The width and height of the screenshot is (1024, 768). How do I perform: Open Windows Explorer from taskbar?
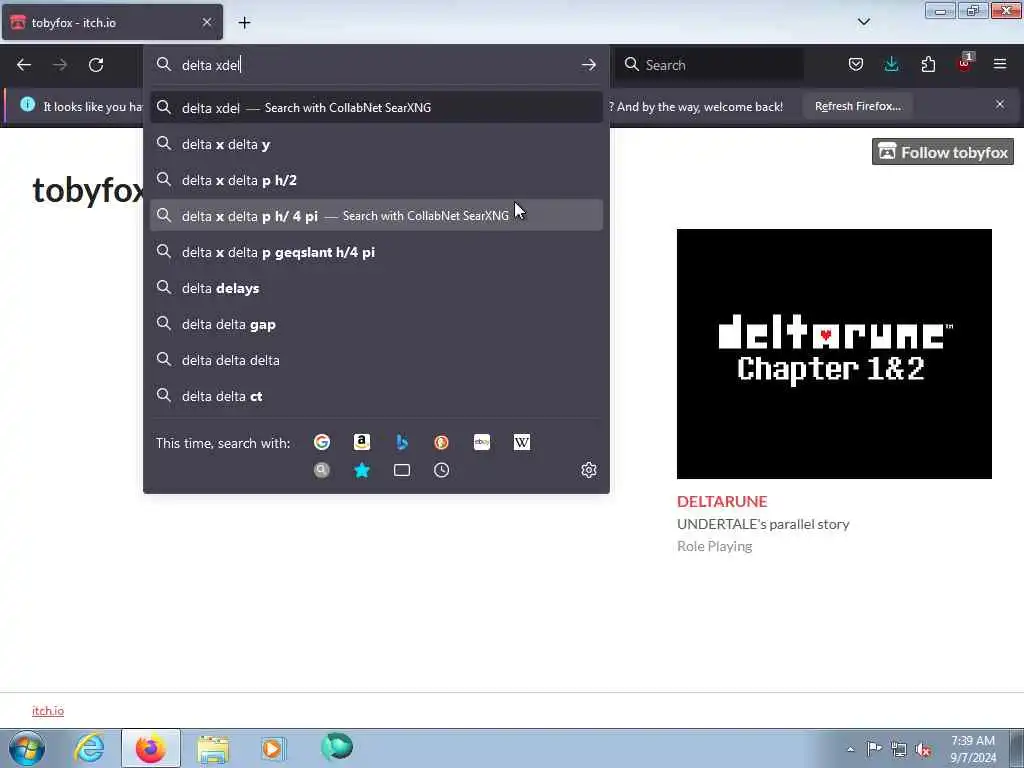(213, 748)
